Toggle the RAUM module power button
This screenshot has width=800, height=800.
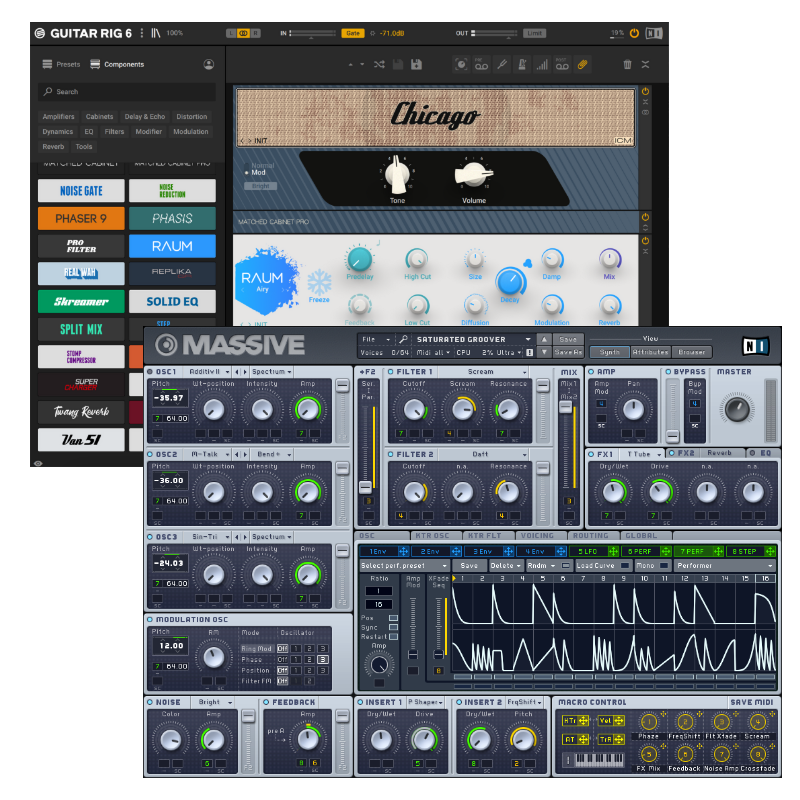[x=645, y=240]
